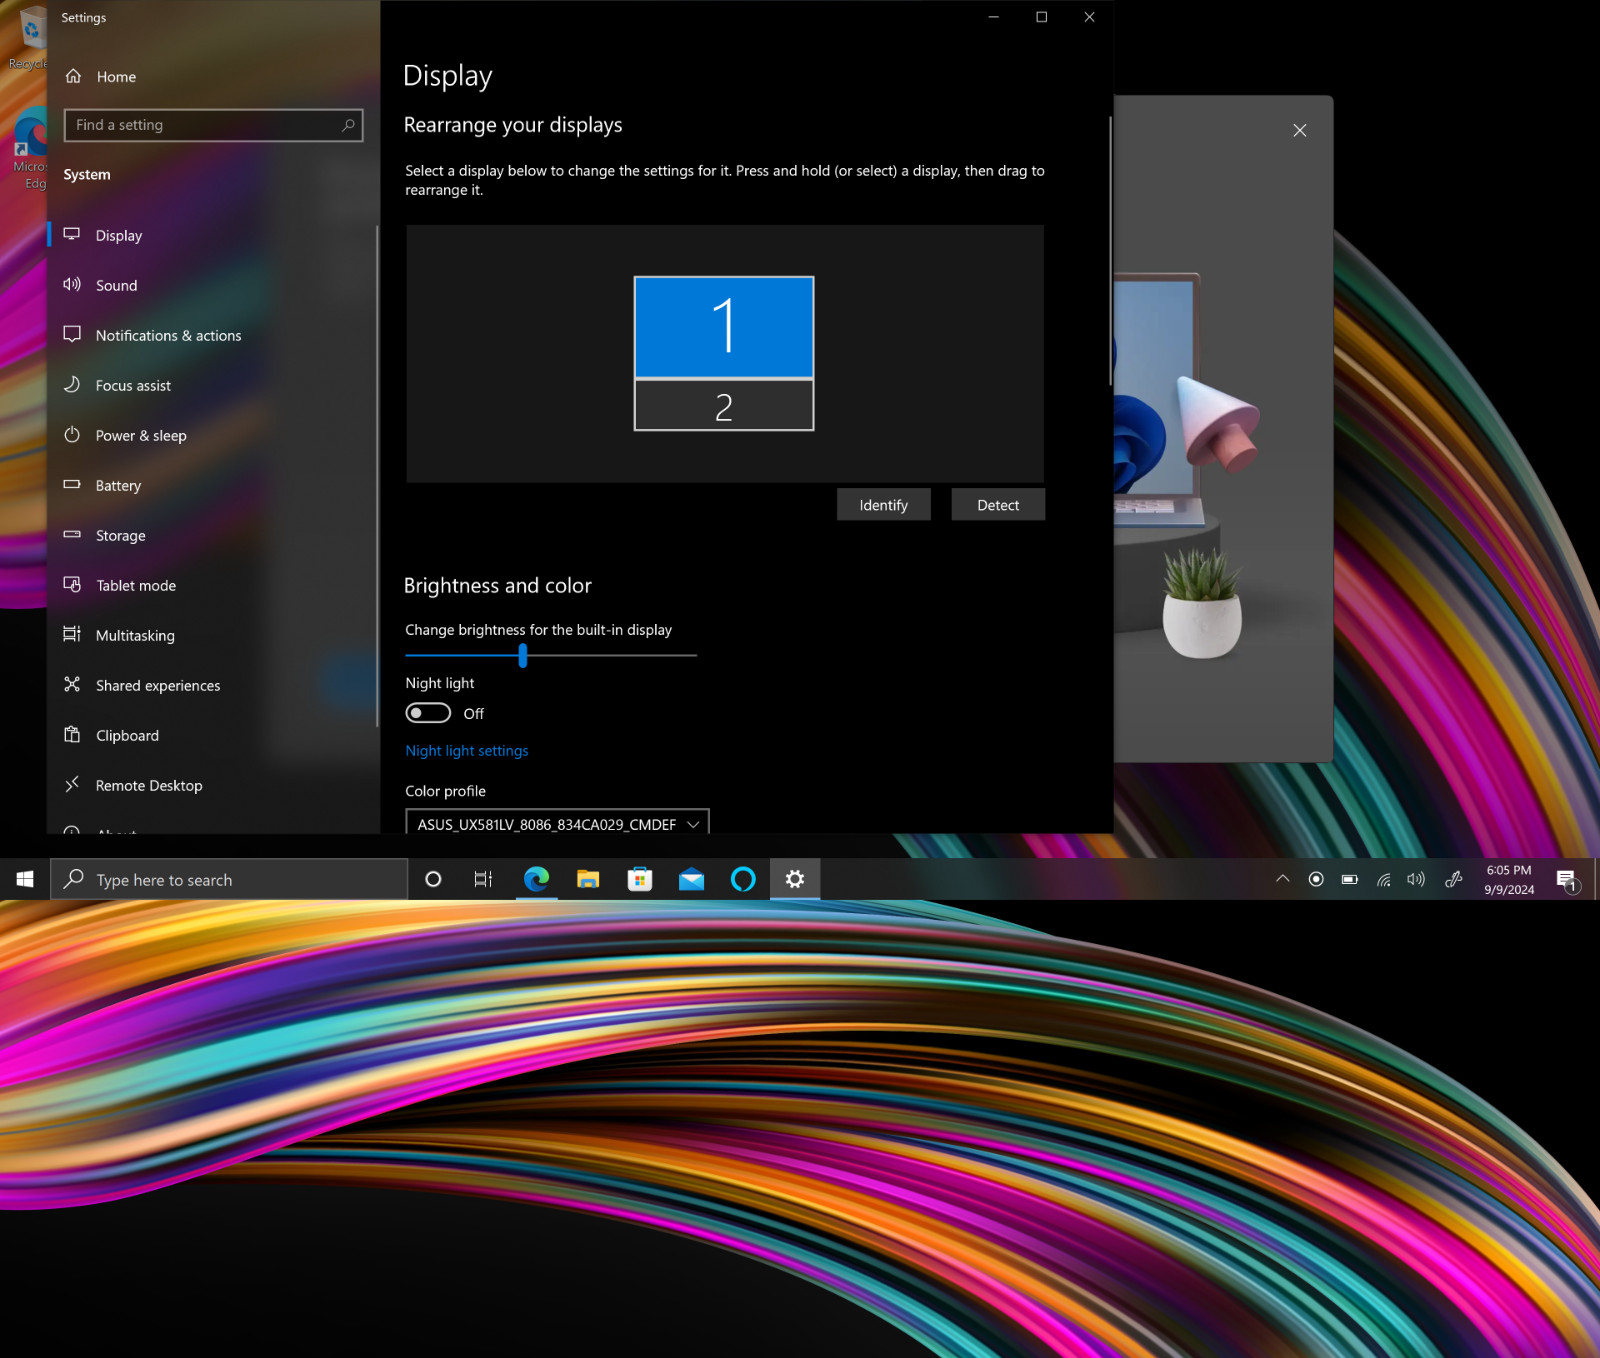
Task: Select the Sound speaker icon
Action: (72, 284)
